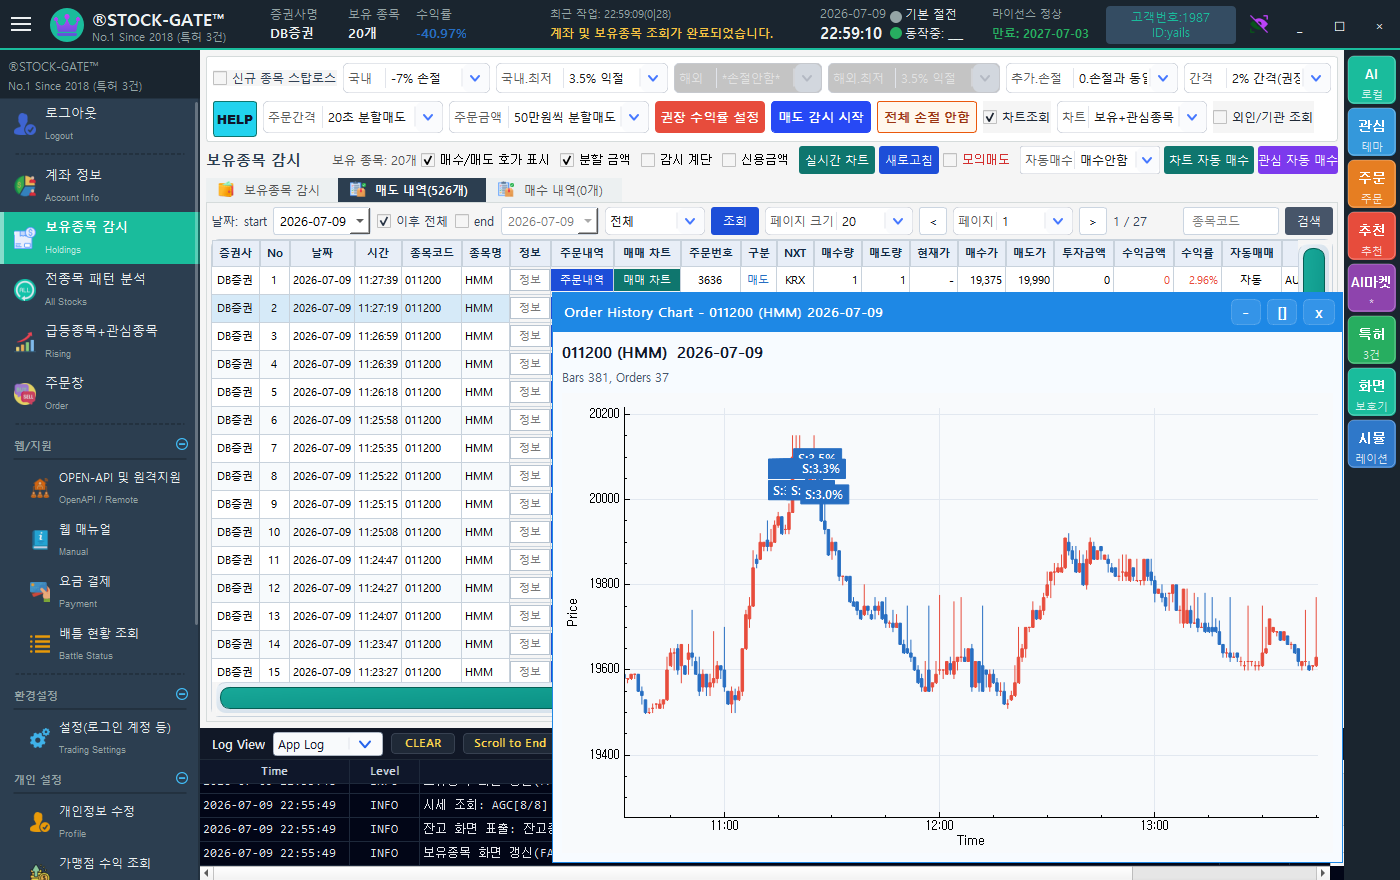
Task: Click the 시뮬 레이션 side button
Action: (1371, 446)
